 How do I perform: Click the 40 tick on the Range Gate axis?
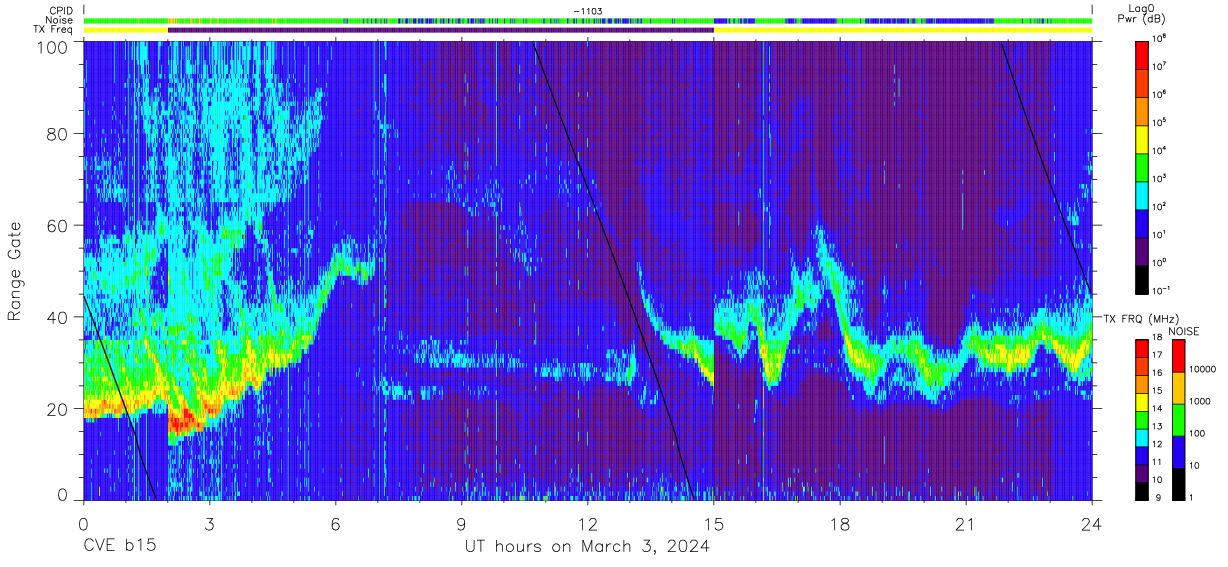click(59, 317)
